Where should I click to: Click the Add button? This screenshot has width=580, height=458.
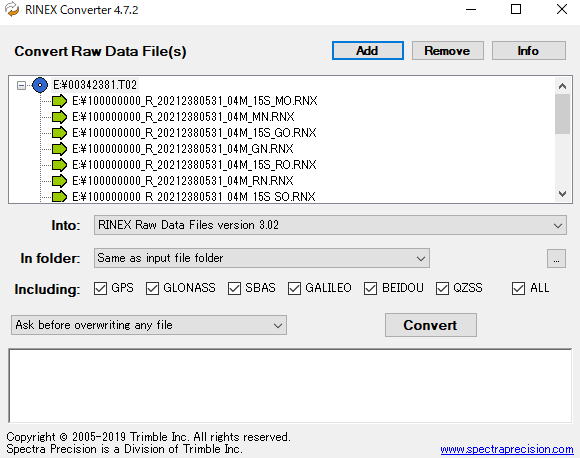[x=368, y=51]
